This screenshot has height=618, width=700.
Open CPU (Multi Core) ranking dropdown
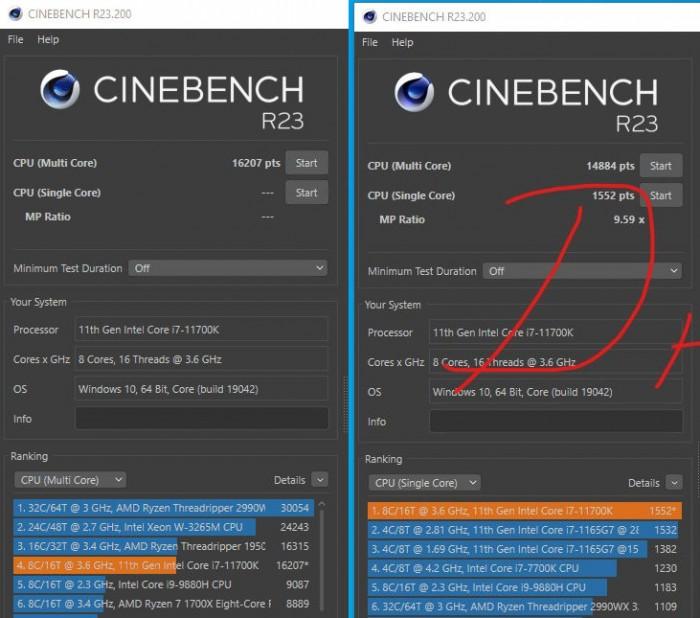click(x=71, y=480)
